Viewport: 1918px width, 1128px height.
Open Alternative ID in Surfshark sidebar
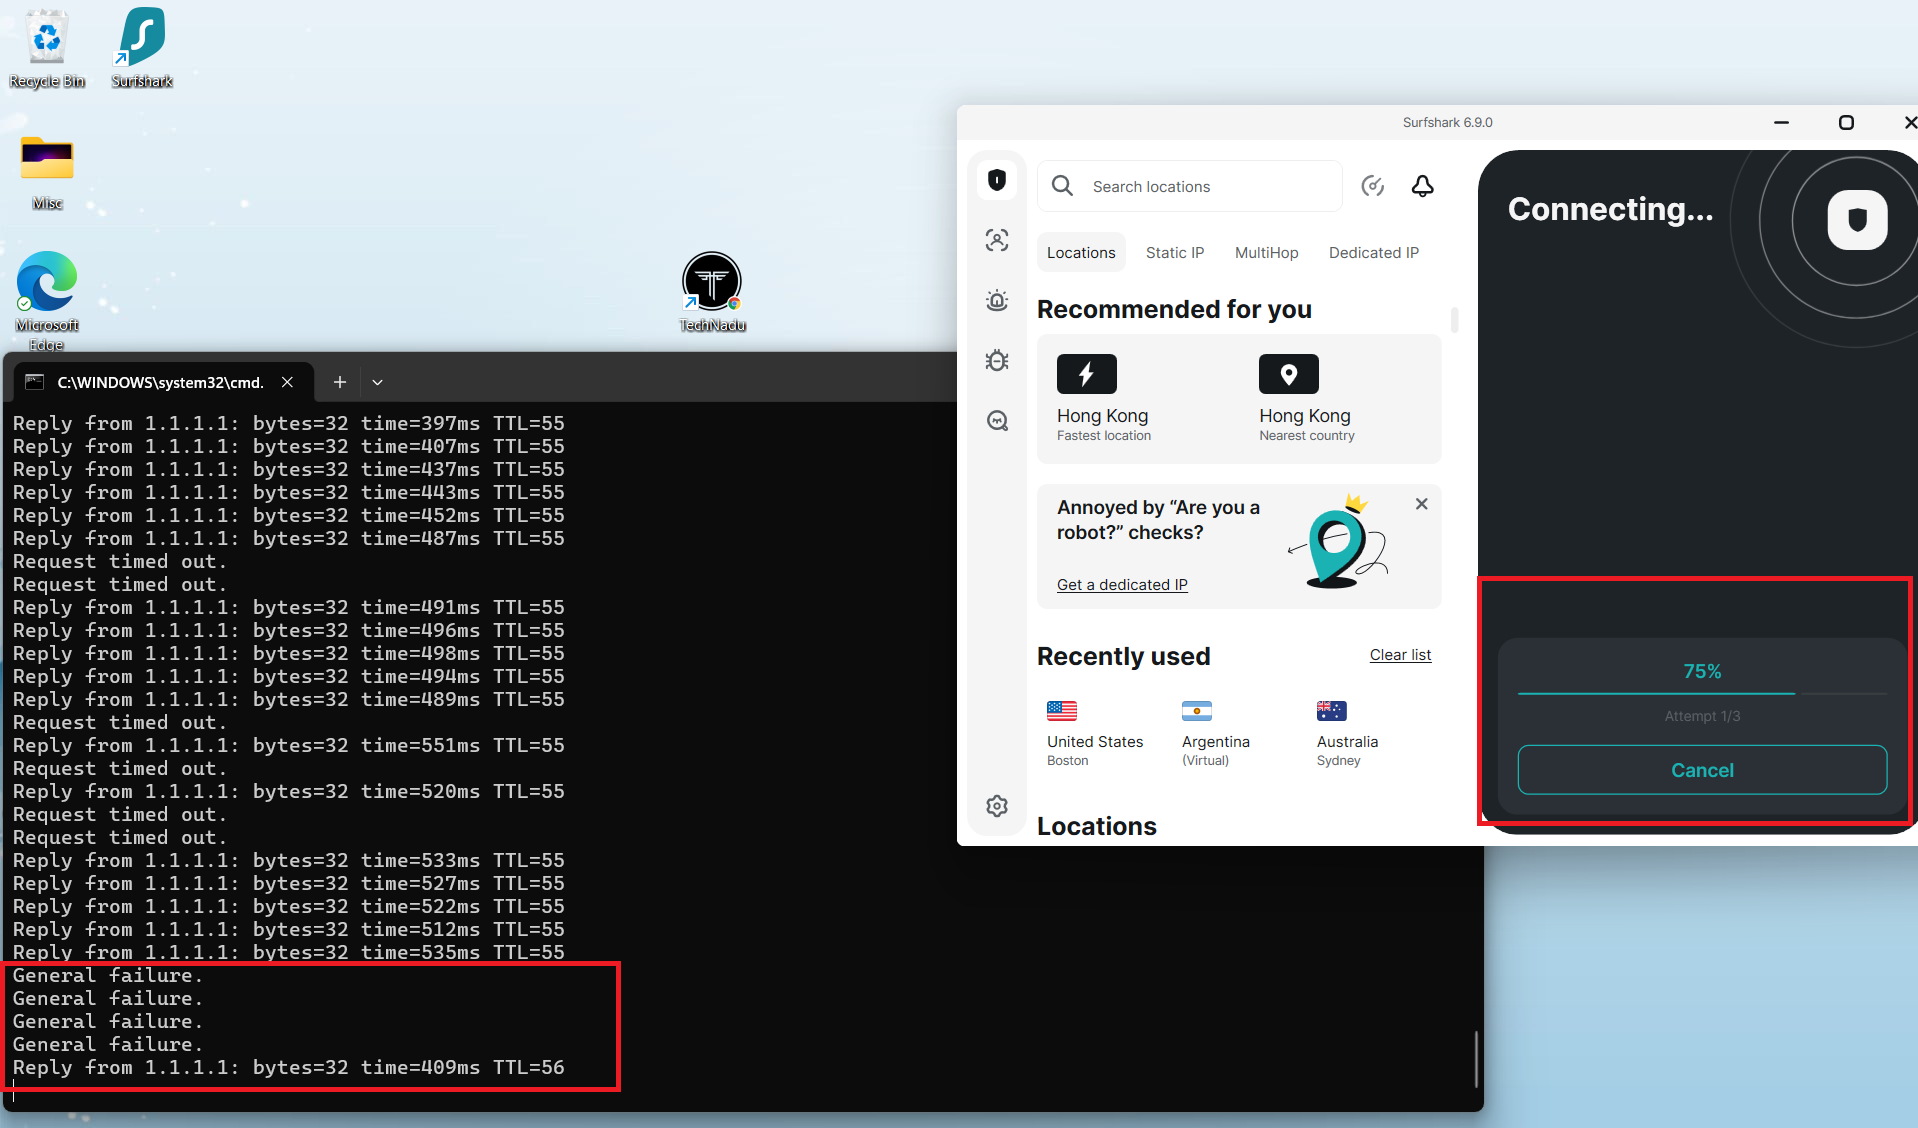tap(997, 240)
